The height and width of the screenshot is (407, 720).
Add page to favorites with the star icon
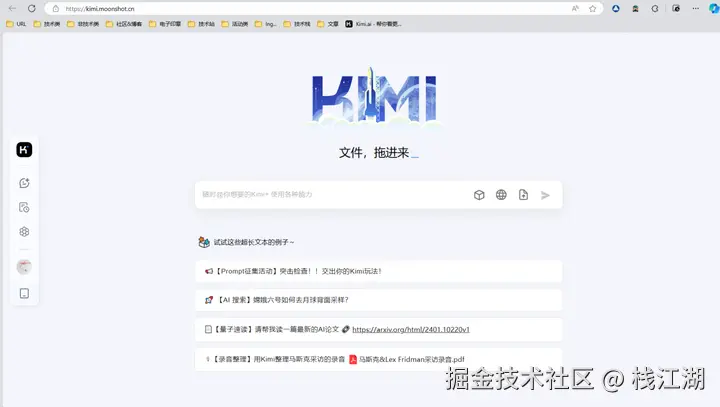tap(593, 8)
